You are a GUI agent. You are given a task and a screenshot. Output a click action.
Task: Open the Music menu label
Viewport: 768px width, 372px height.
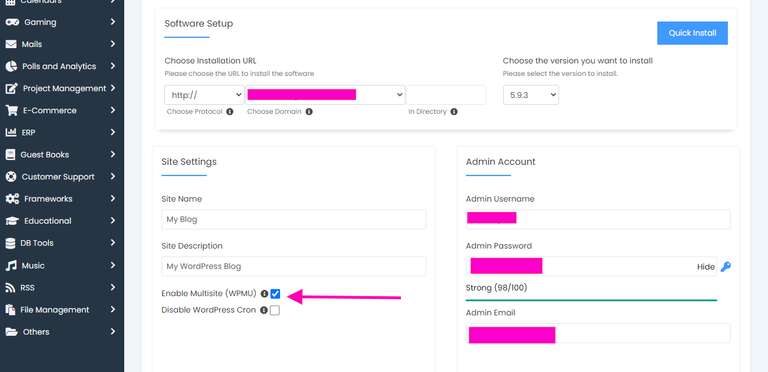[x=33, y=265]
